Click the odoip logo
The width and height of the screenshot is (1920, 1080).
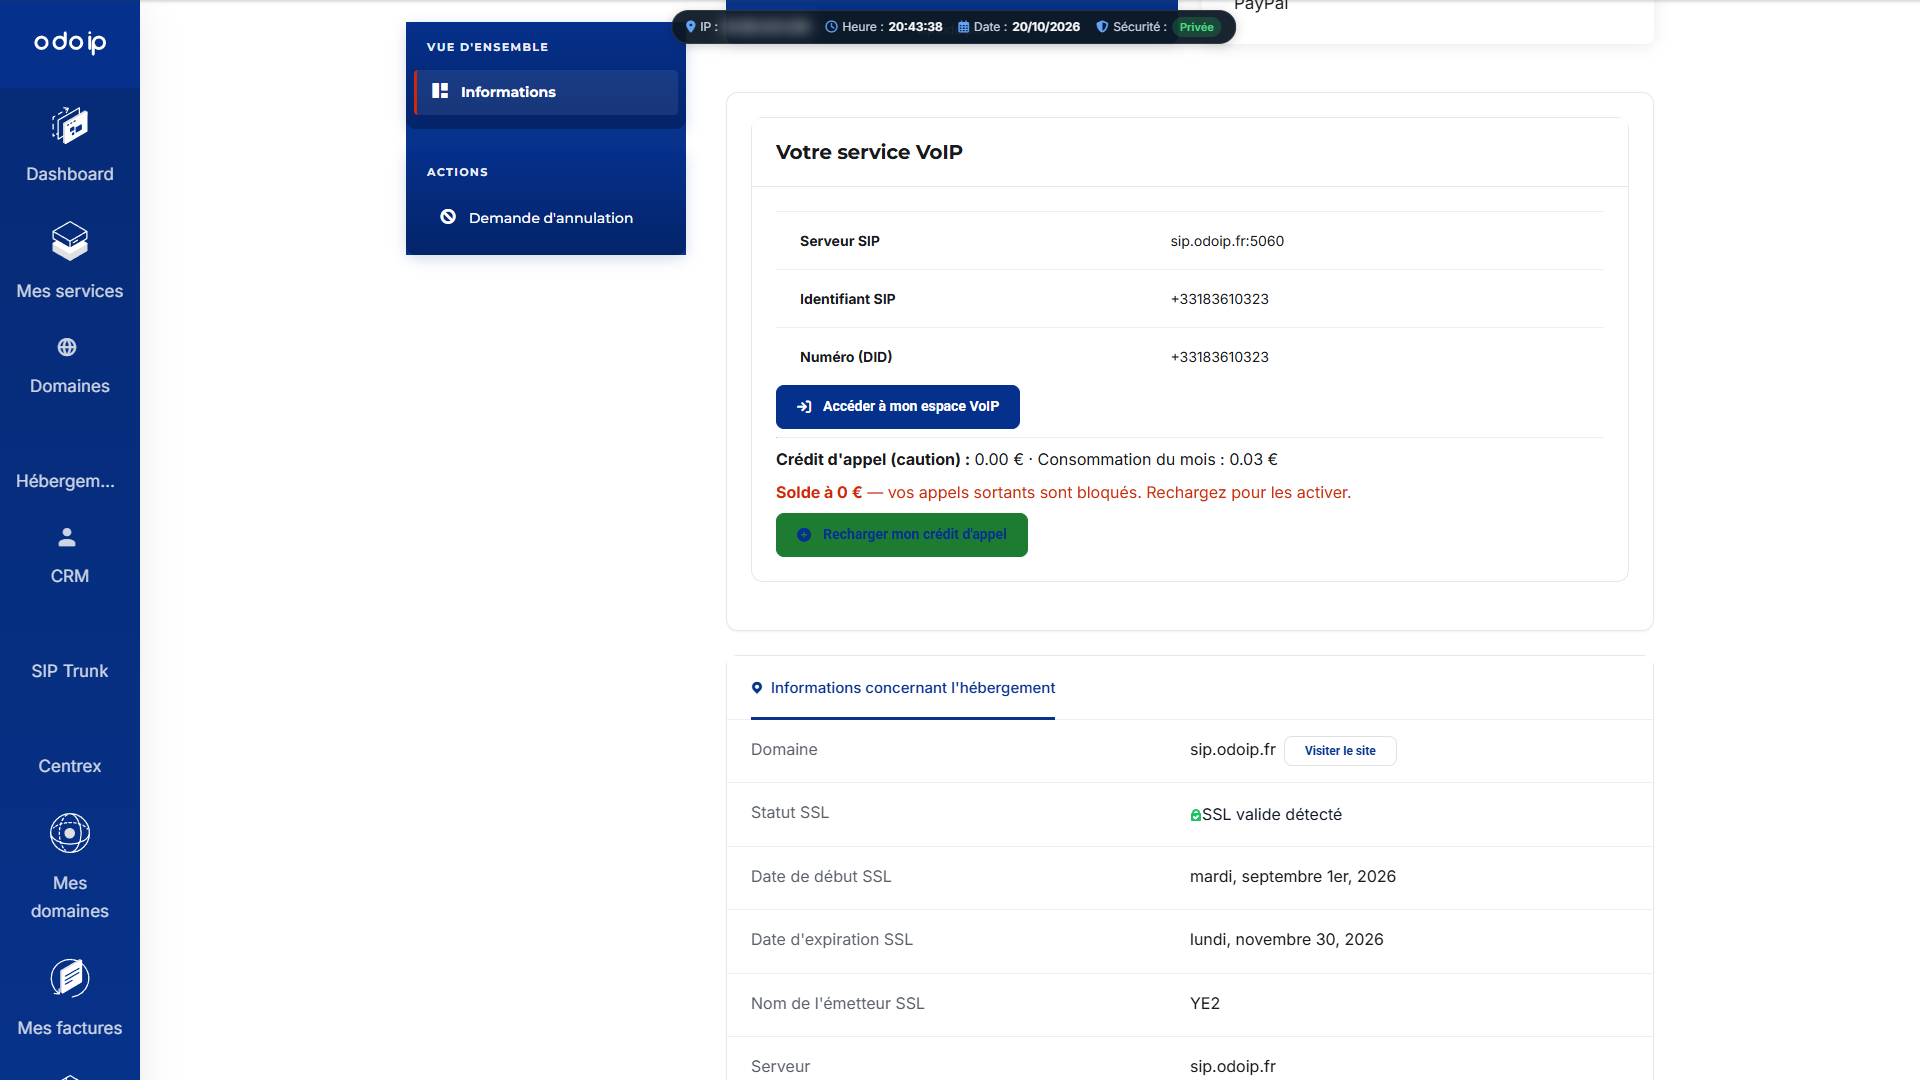(x=70, y=42)
